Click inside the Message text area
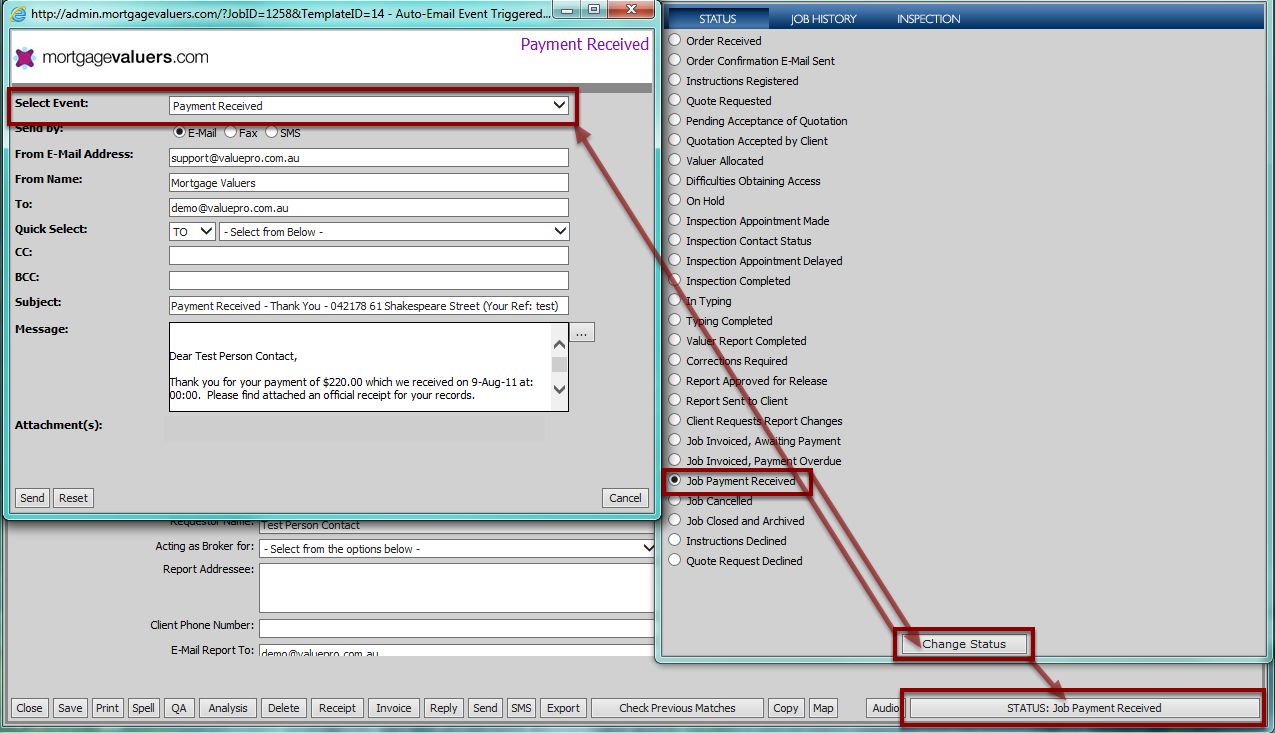The image size is (1275, 733). point(360,366)
